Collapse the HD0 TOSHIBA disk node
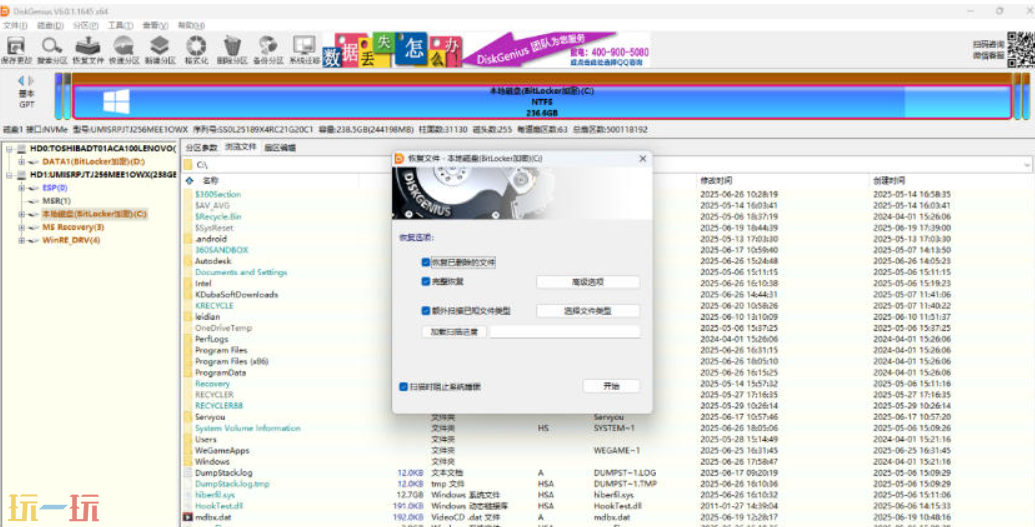This screenshot has width=1035, height=527. (x=9, y=149)
